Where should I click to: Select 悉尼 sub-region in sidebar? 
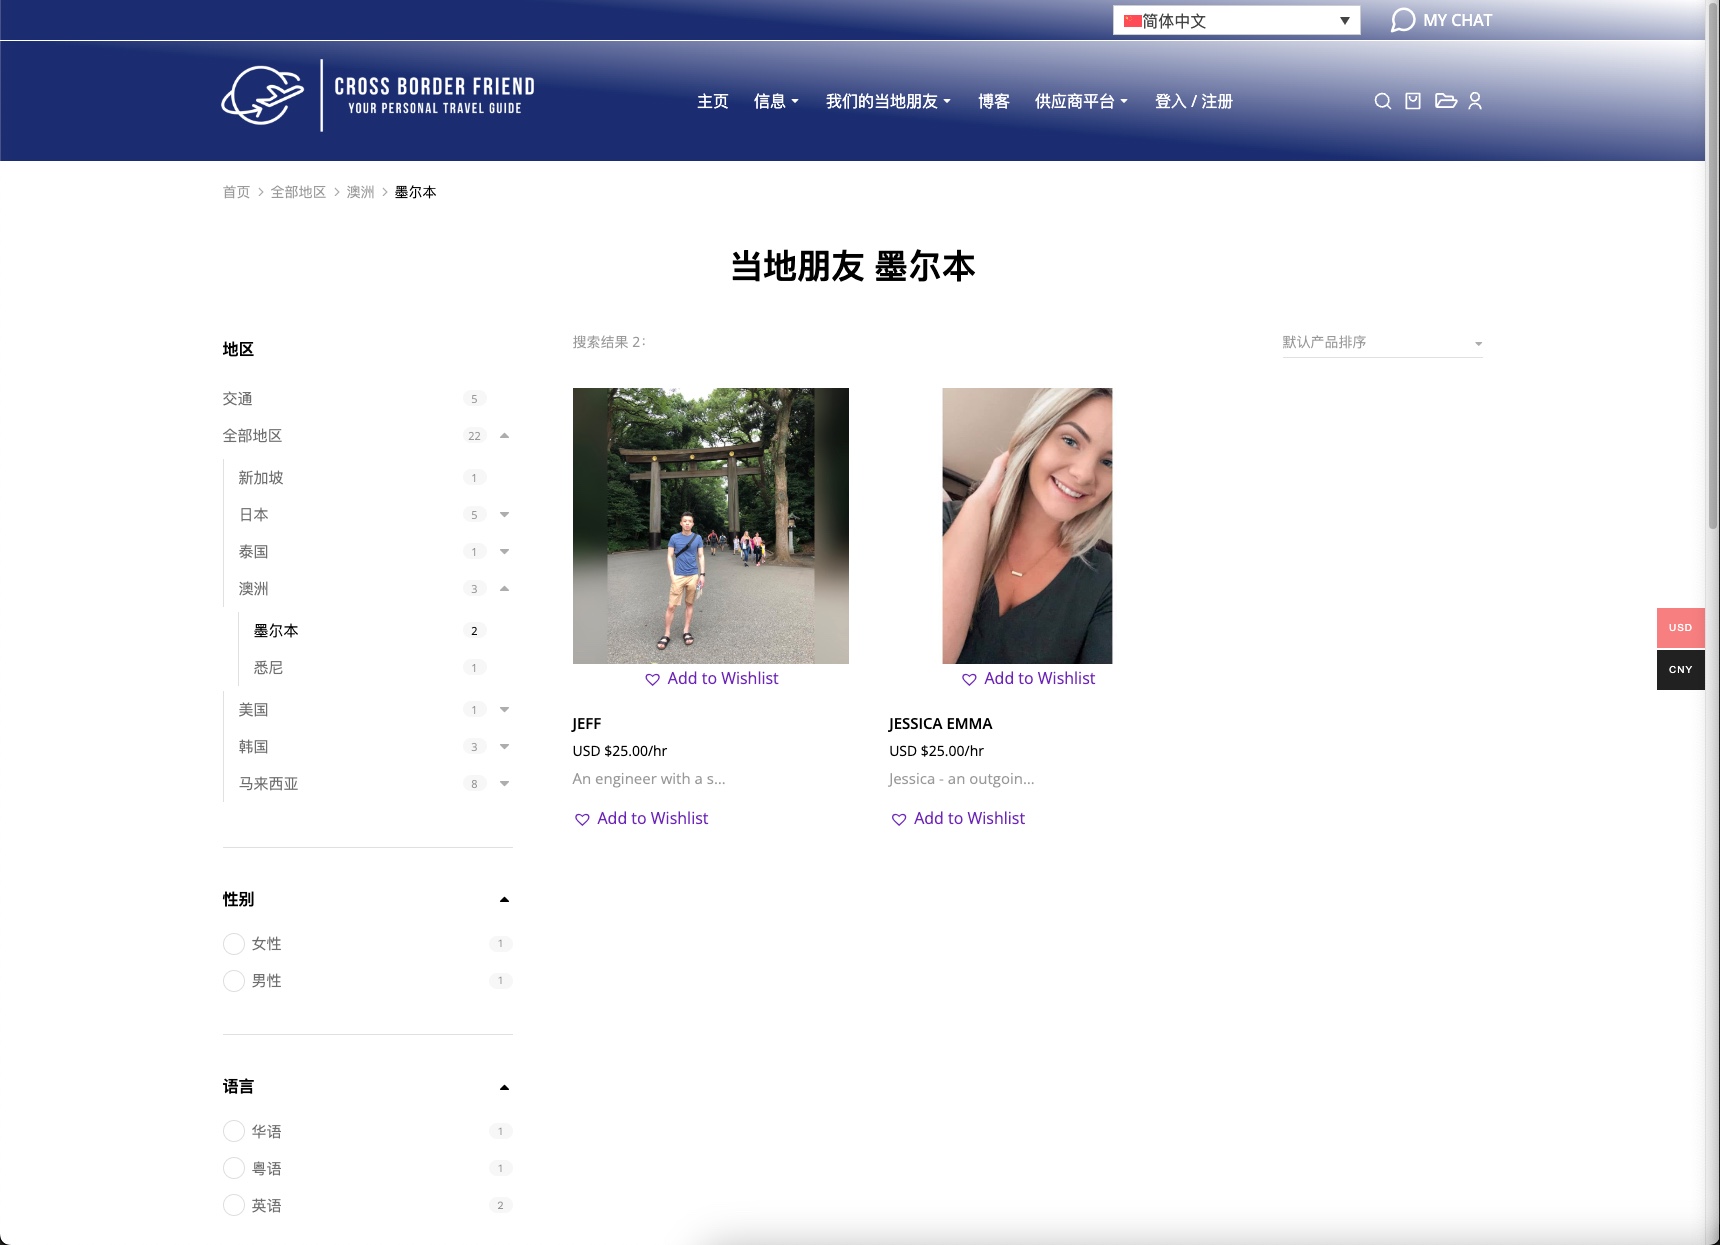pyautogui.click(x=268, y=668)
